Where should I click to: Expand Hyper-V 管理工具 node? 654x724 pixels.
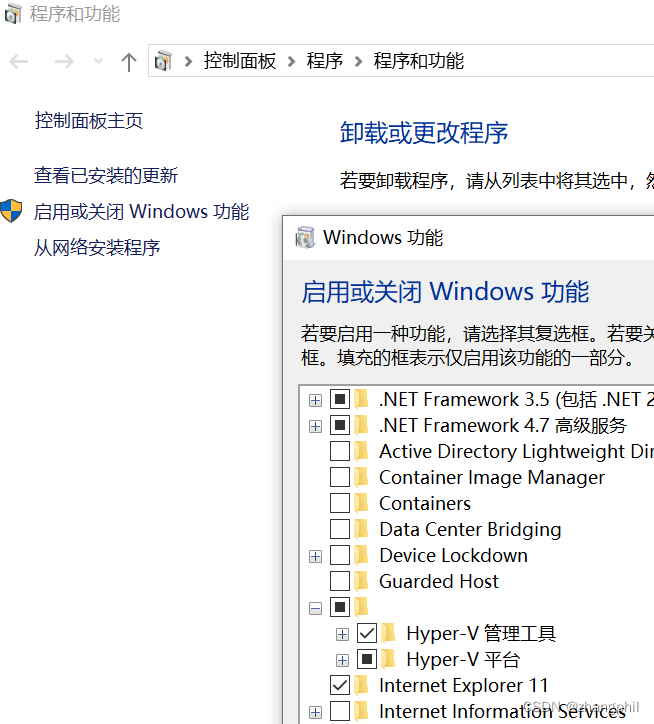tap(342, 634)
